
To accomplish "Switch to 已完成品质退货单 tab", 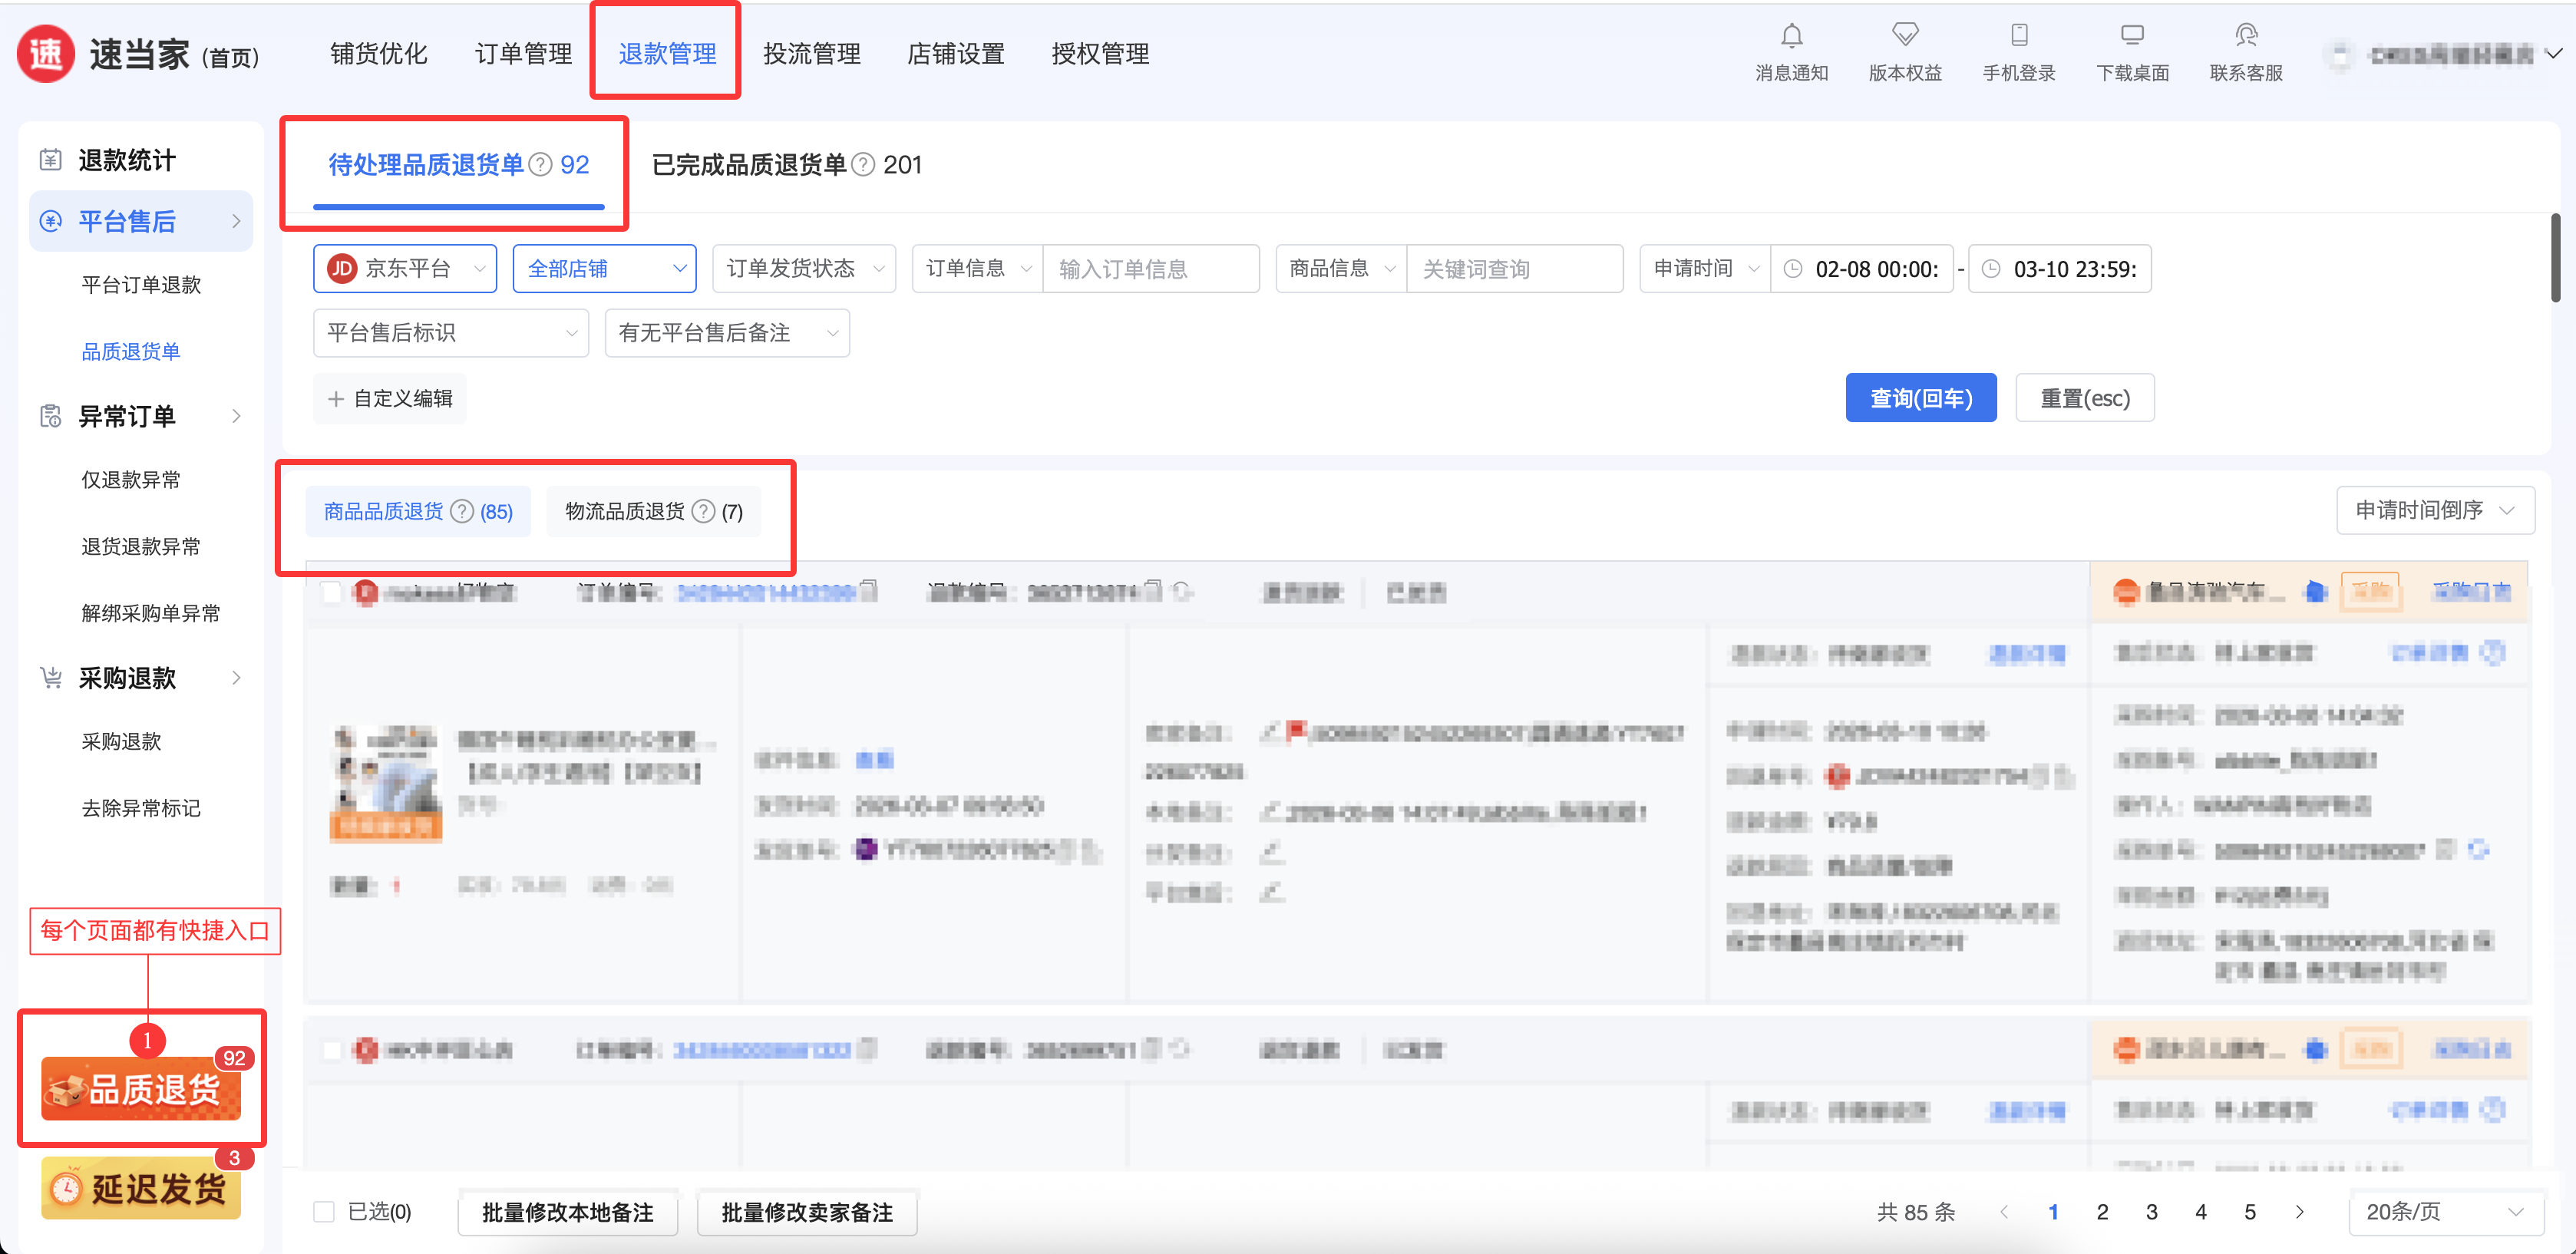I will click(749, 165).
